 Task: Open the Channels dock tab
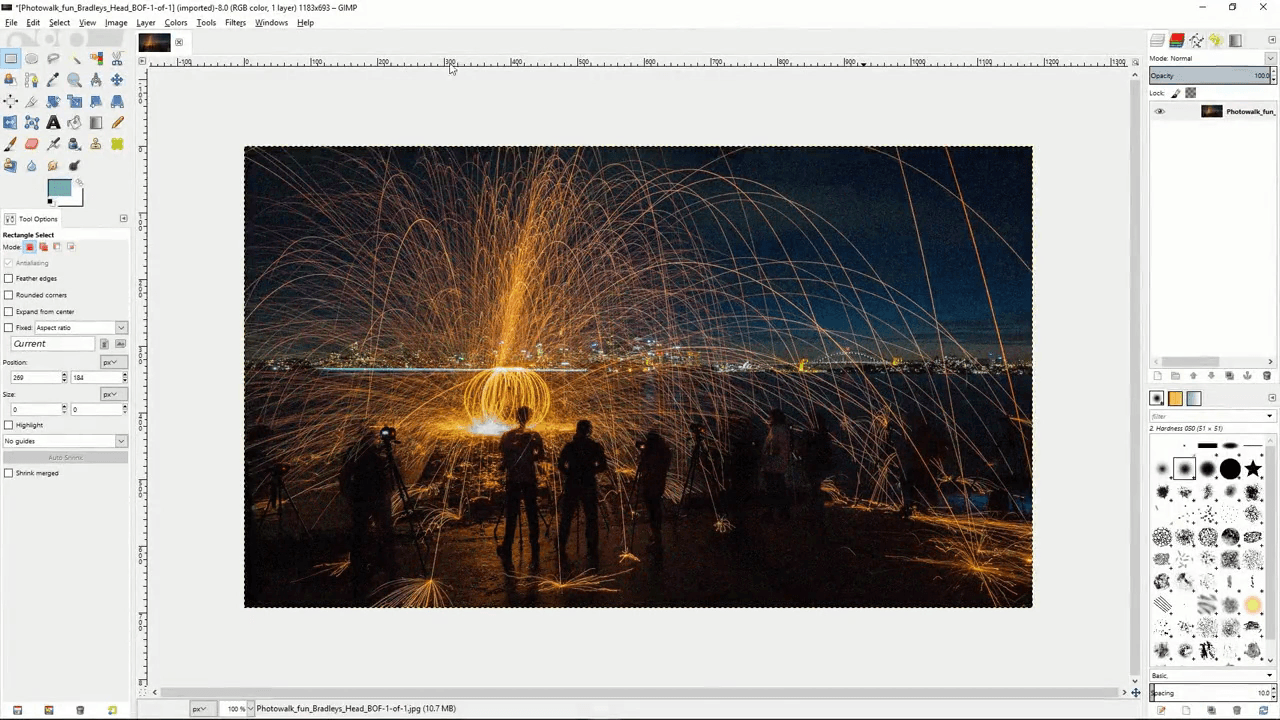[x=1177, y=41]
